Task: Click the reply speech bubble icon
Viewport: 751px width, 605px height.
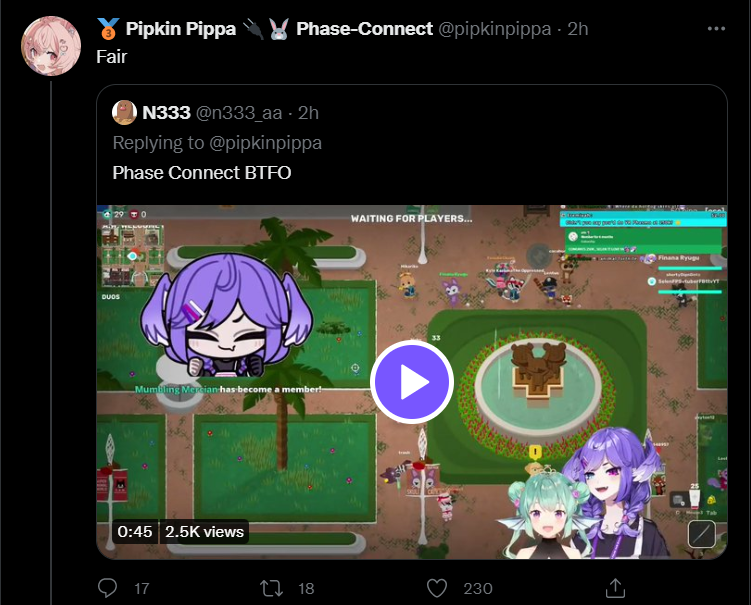Action: coord(107,588)
